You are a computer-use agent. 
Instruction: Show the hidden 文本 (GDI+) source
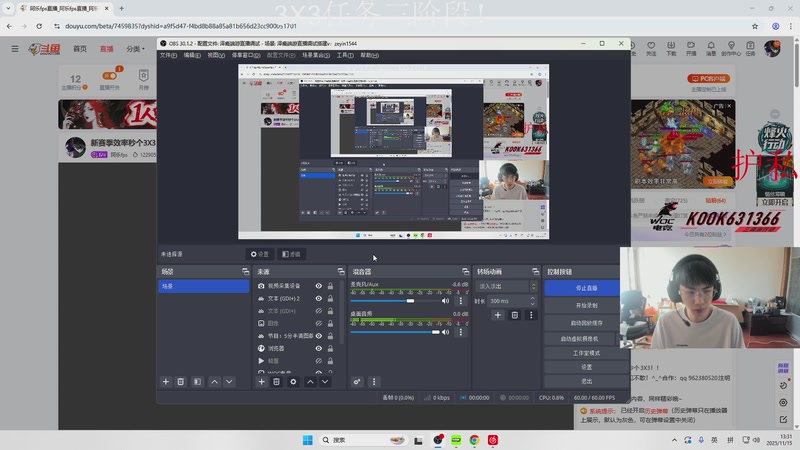pos(318,311)
